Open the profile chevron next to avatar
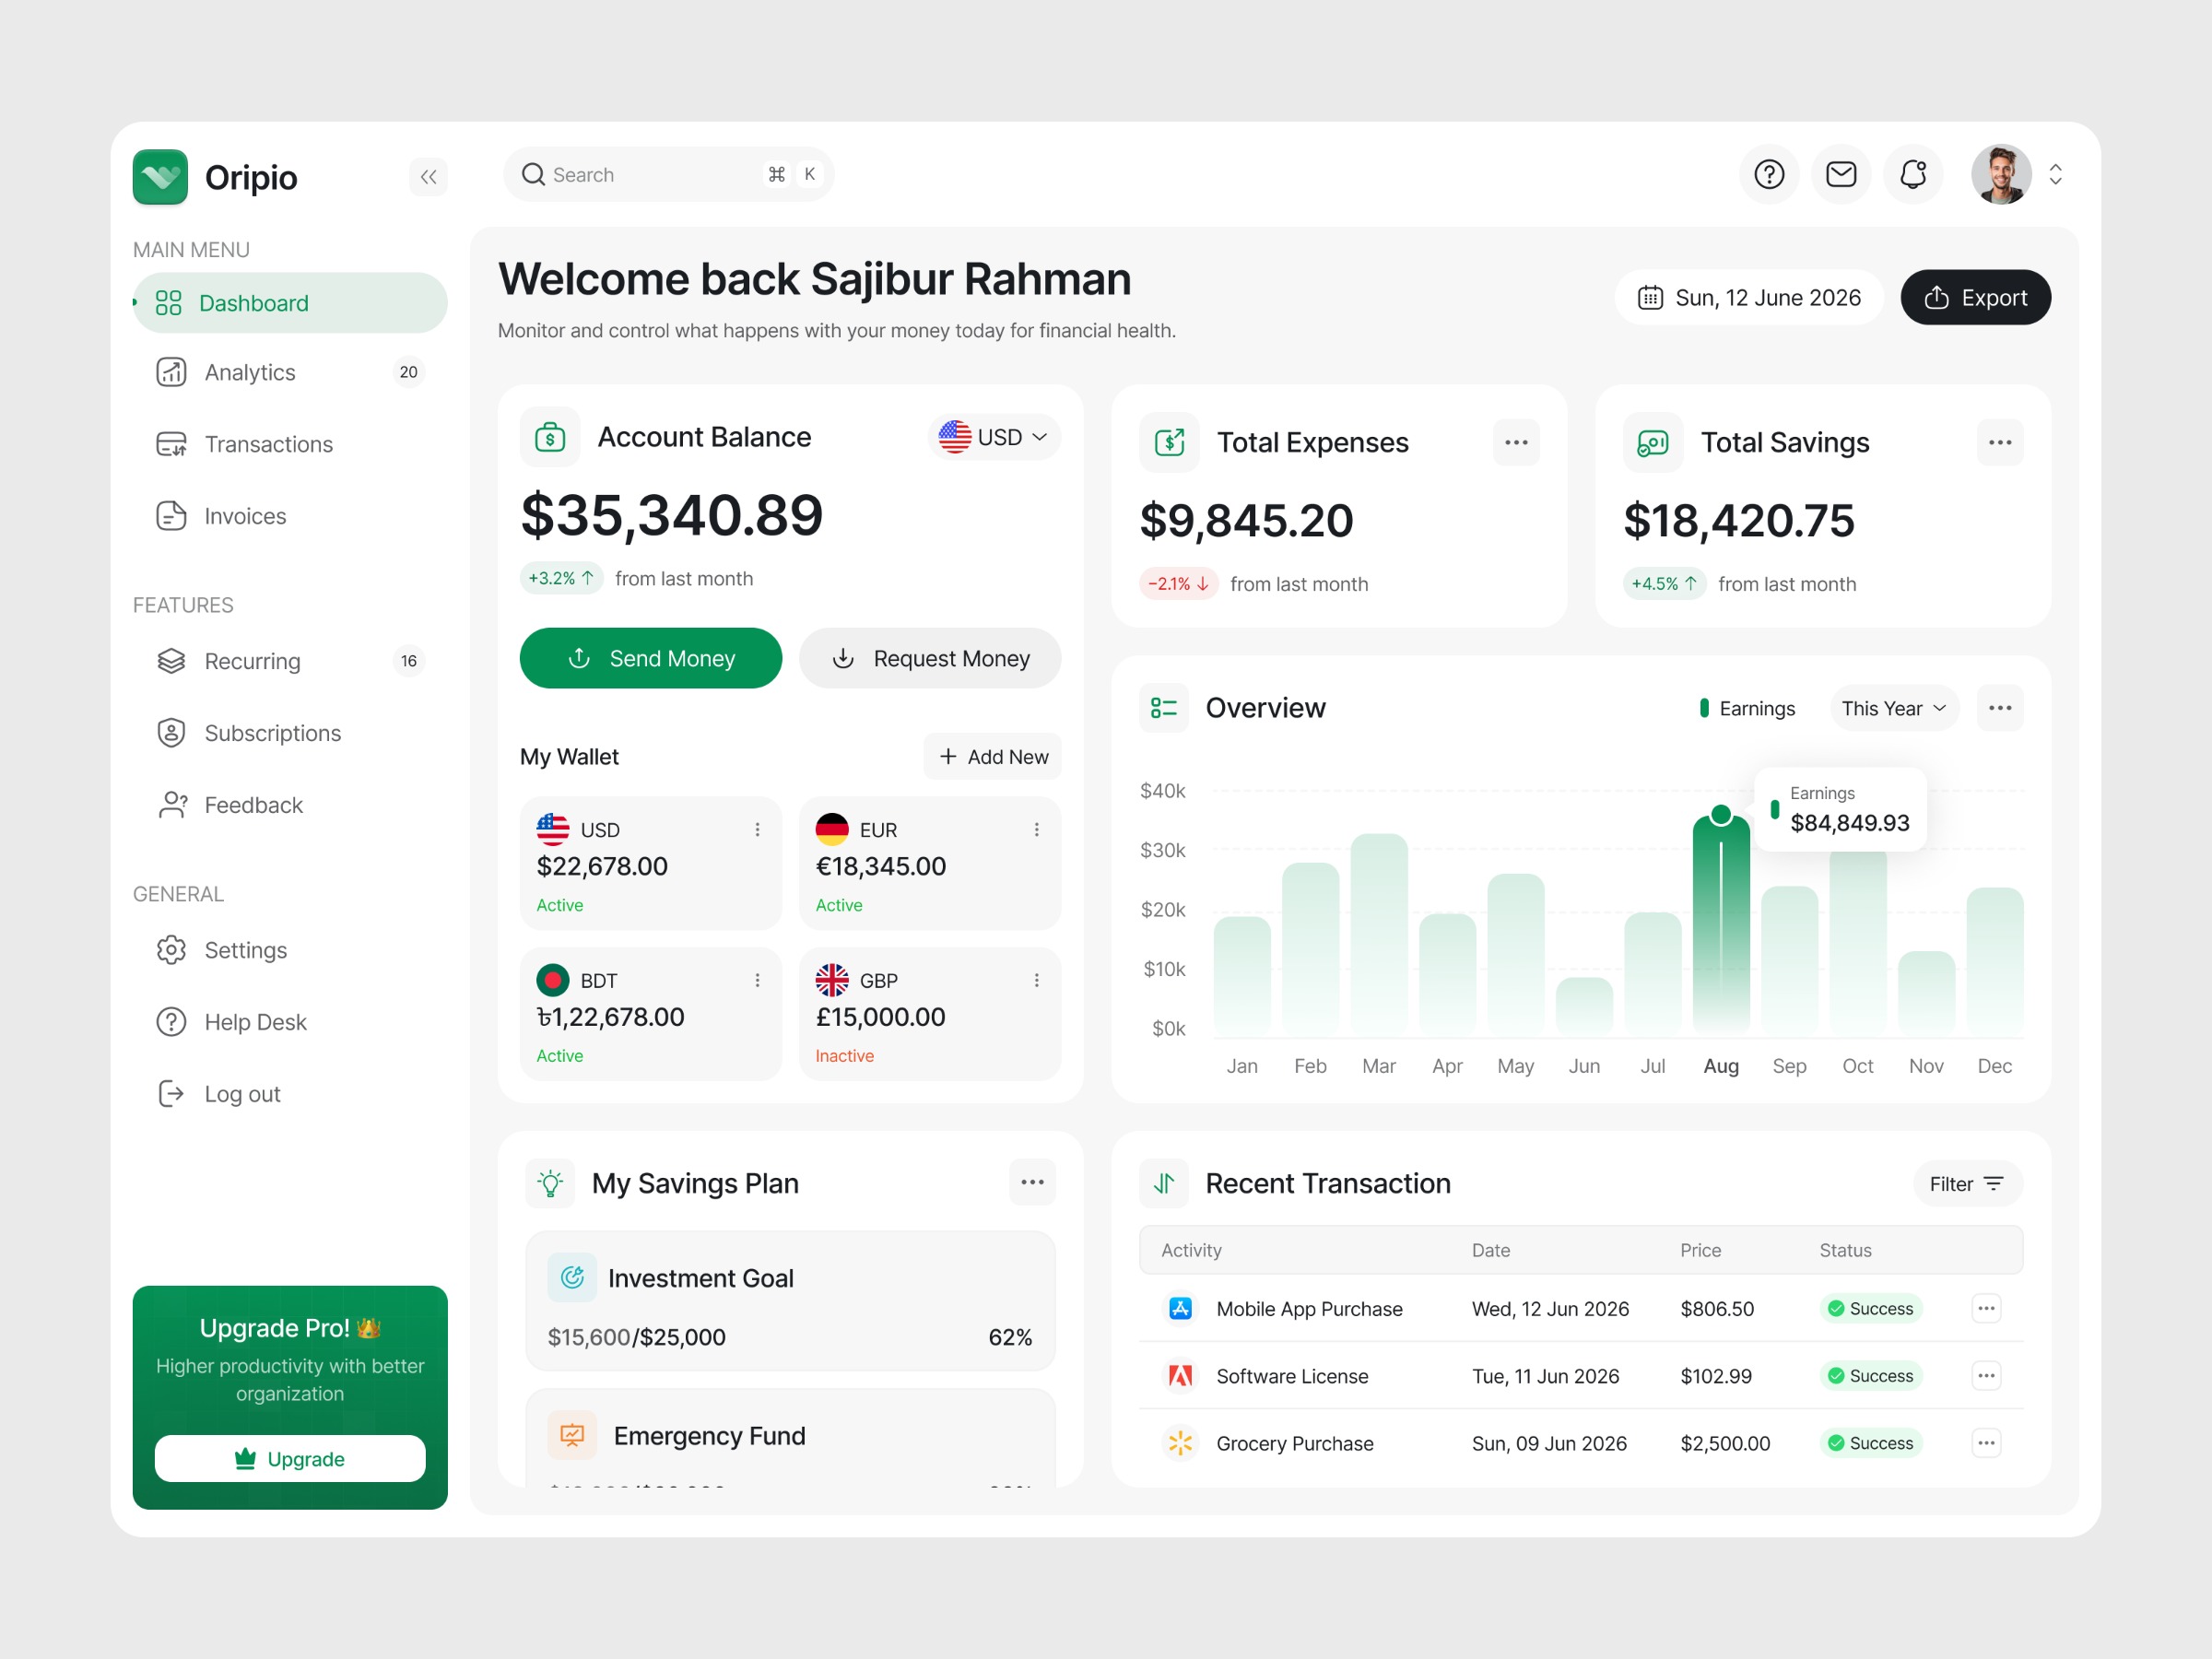Screen dimensions: 2212x1659 (x=2057, y=174)
